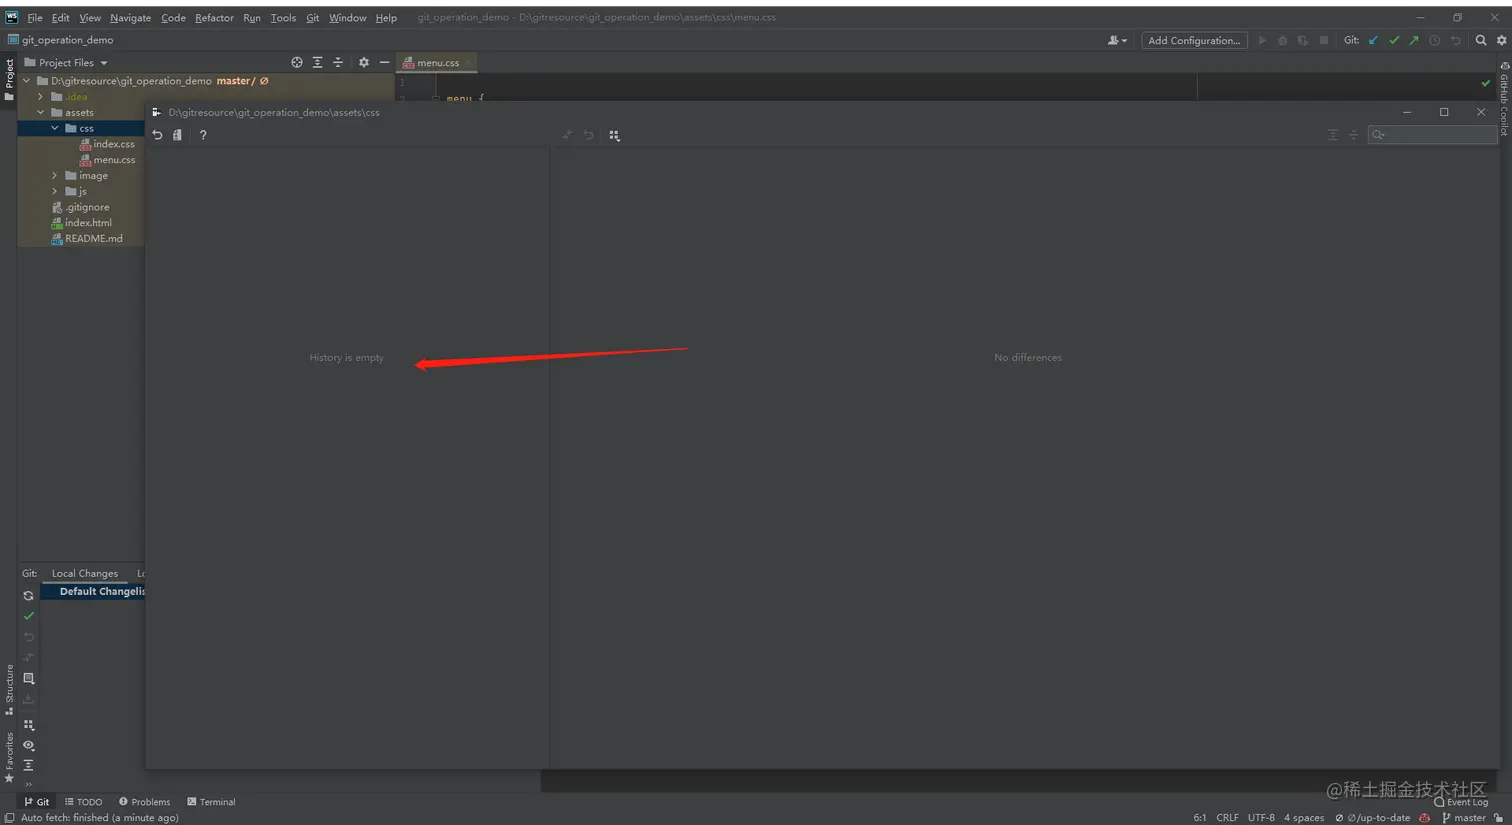The width and height of the screenshot is (1512, 825).
Task: Click the lock icon at the status bar's right end
Action: [1498, 818]
